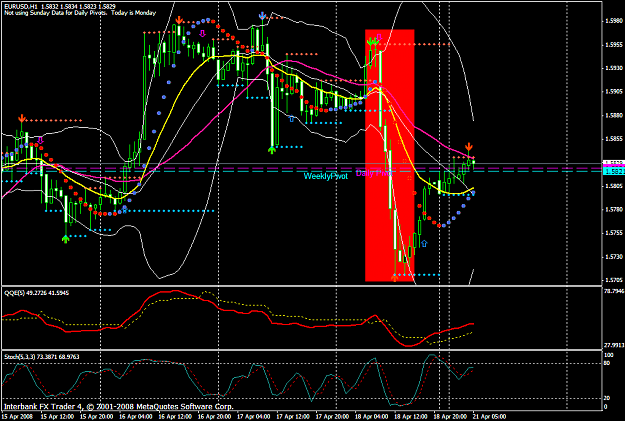Click the 21 Apr 05:00 time axis label
Screen dimensions: 625x421
click(x=489, y=417)
